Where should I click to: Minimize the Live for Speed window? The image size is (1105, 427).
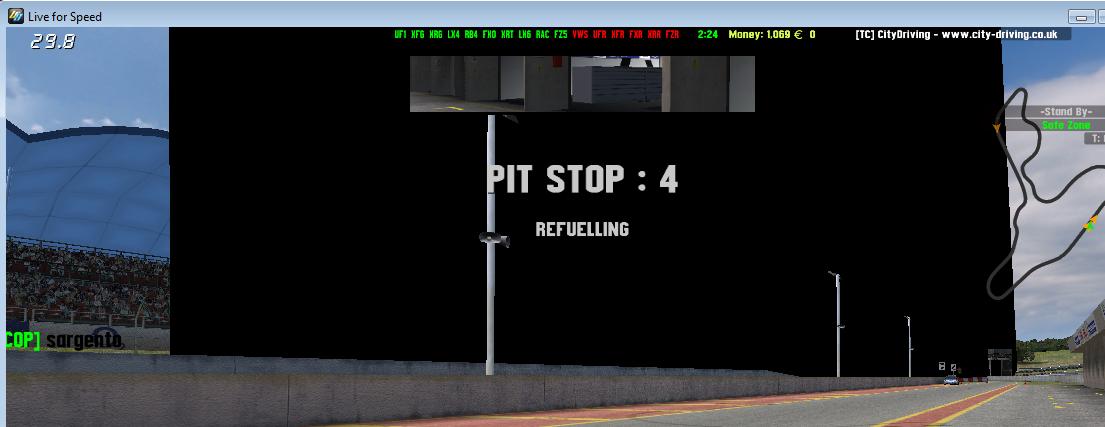tap(1080, 16)
